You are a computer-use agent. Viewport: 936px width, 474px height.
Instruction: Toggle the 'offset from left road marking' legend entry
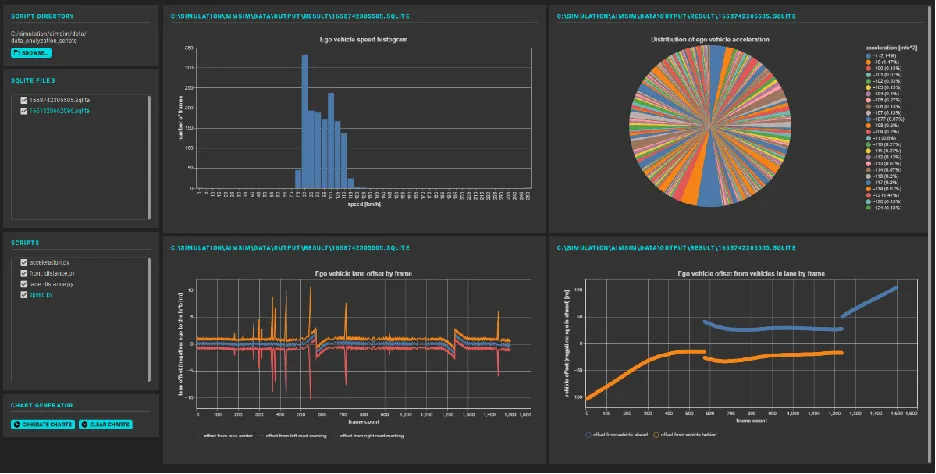[x=295, y=435]
